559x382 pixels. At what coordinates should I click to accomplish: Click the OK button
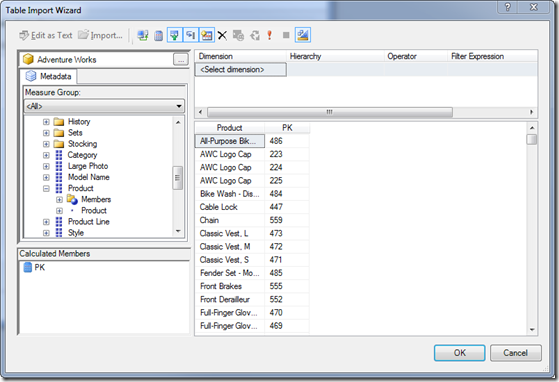pos(460,353)
